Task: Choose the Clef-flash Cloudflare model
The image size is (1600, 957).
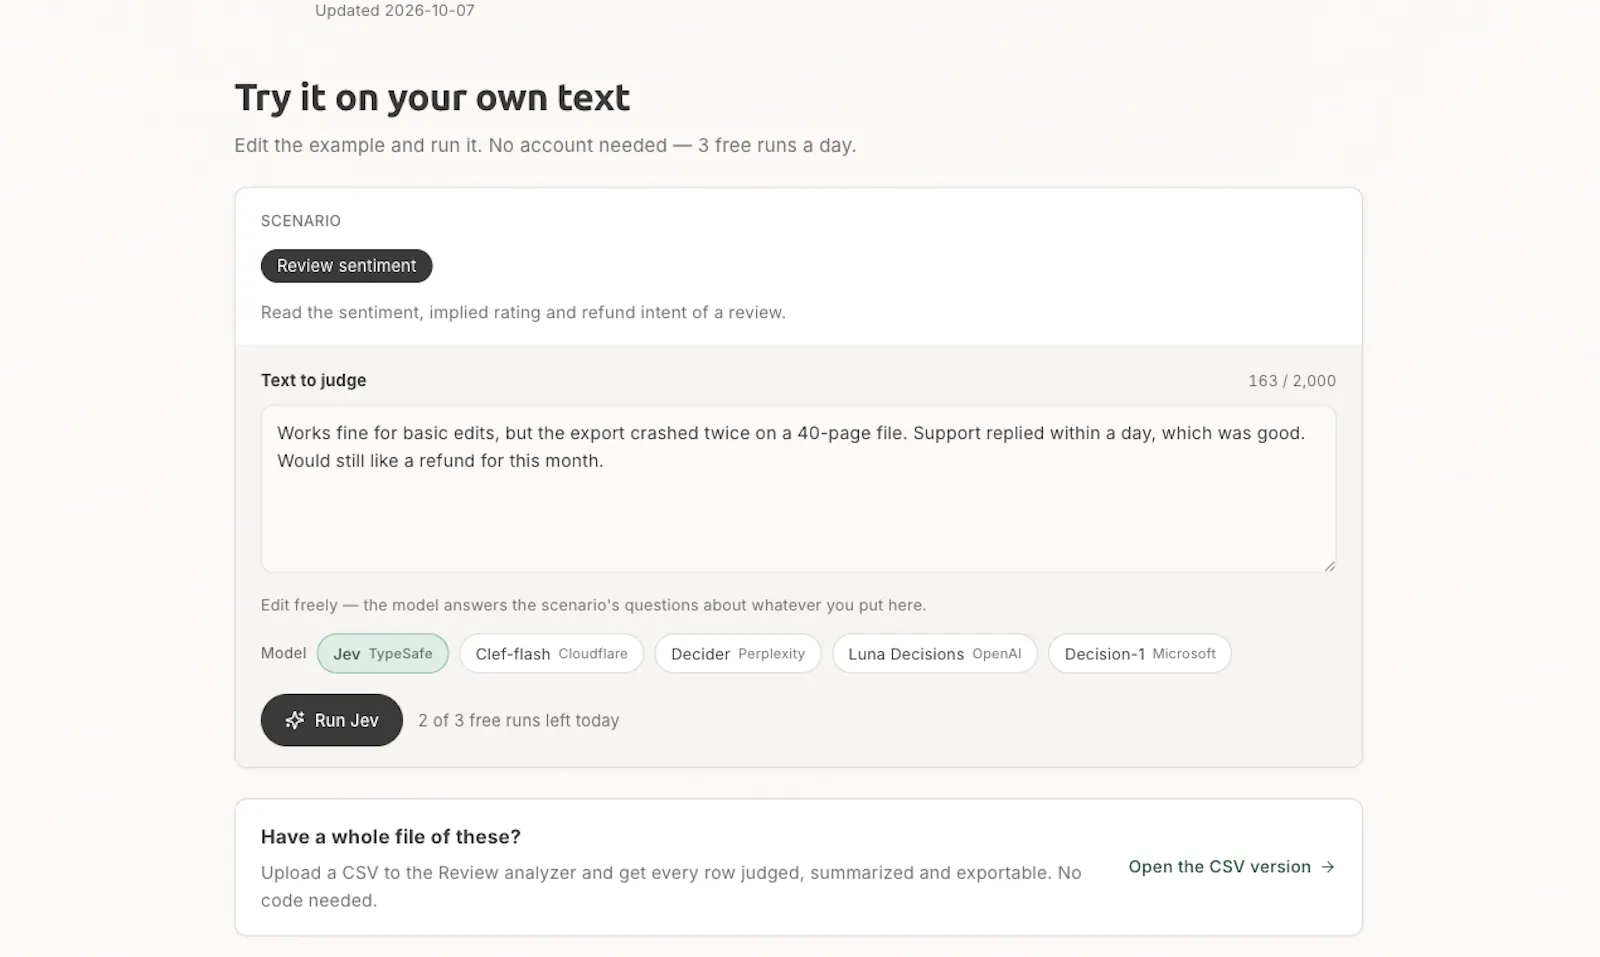Action: click(551, 654)
